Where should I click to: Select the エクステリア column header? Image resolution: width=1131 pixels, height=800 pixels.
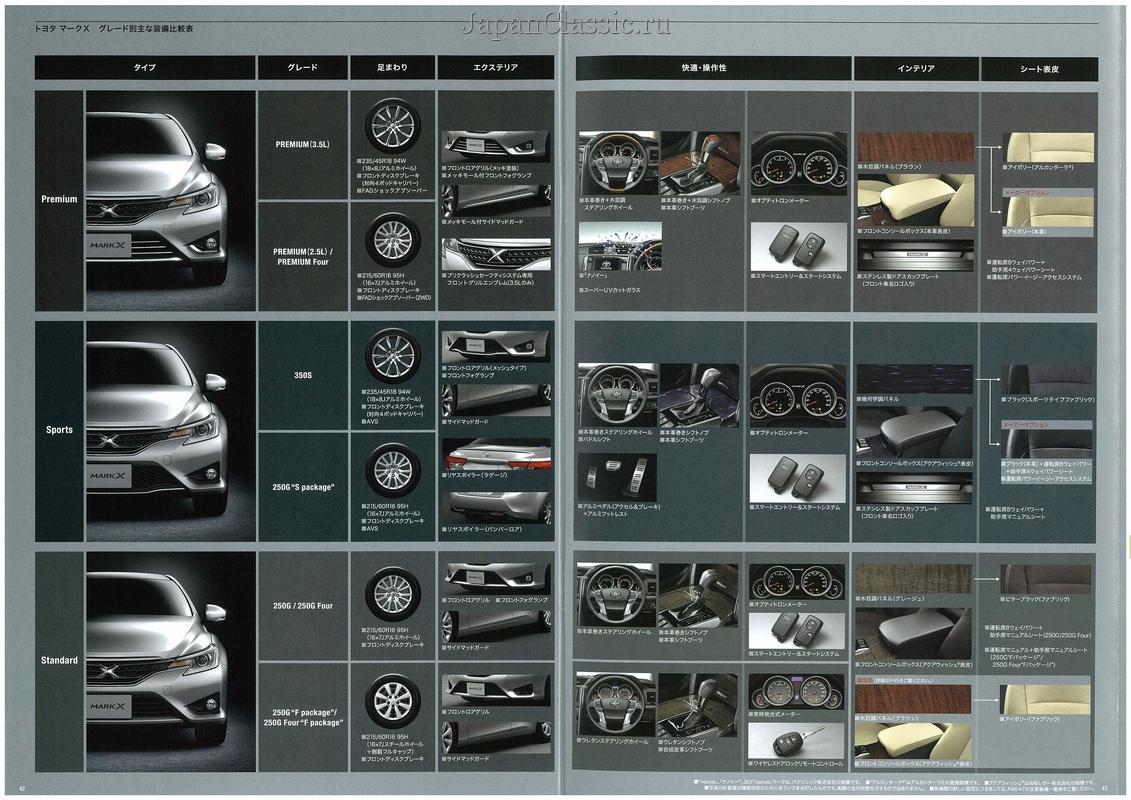coord(496,67)
